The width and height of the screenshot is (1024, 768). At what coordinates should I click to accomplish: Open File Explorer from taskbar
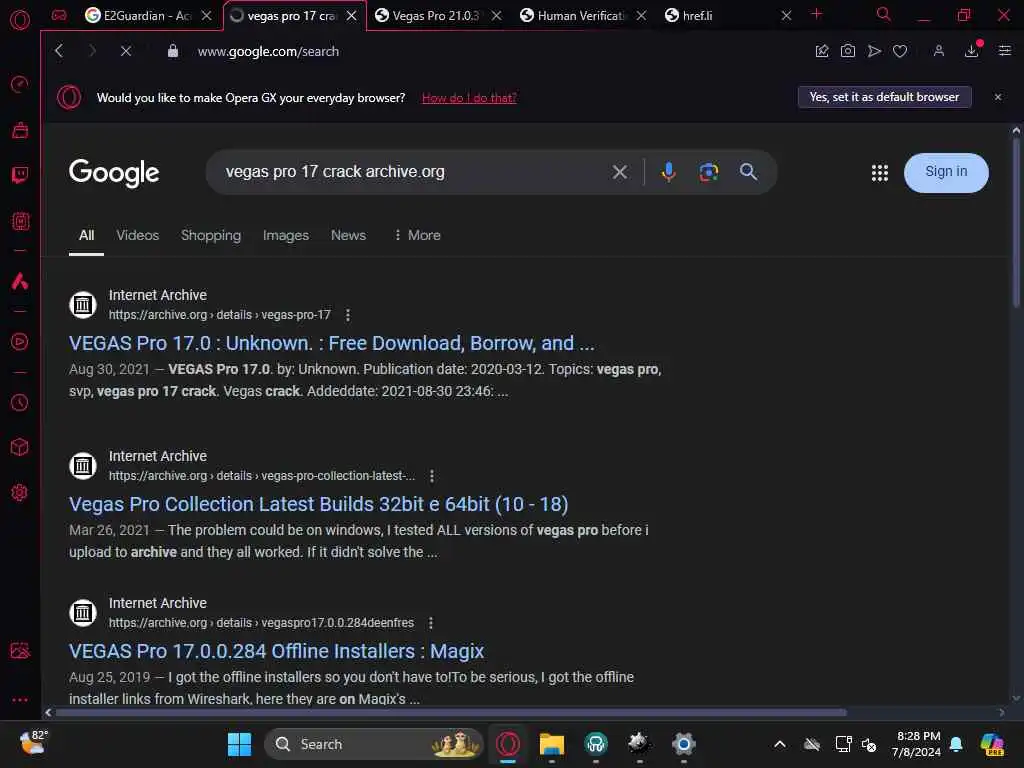pos(551,744)
